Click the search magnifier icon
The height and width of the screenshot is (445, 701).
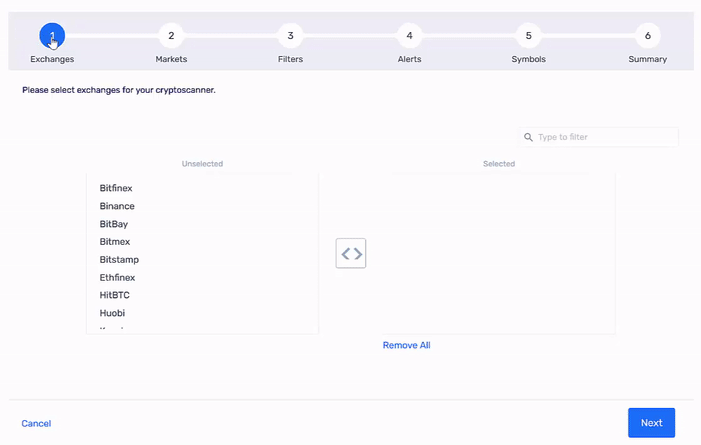pyautogui.click(x=528, y=137)
